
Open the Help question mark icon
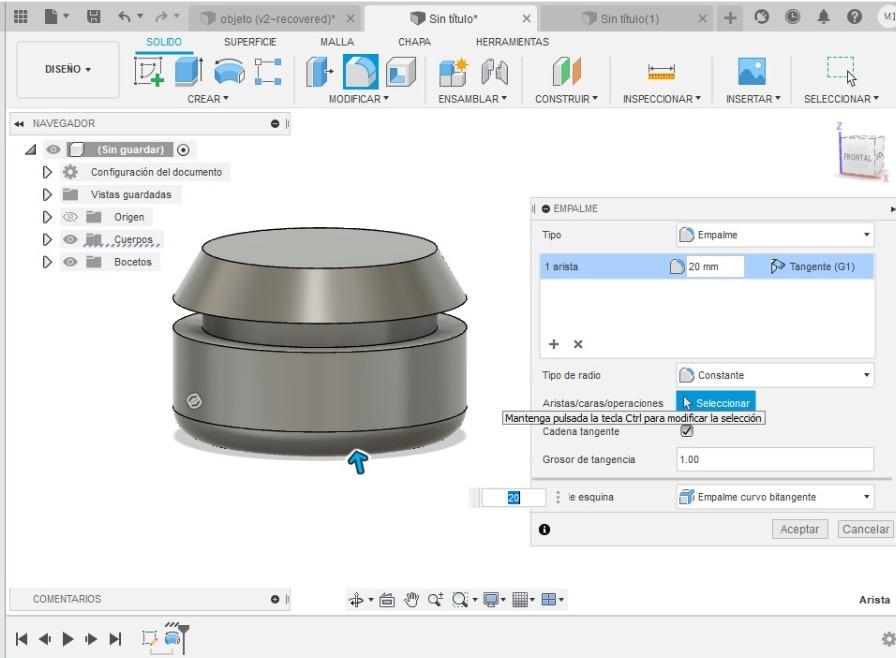[854, 17]
